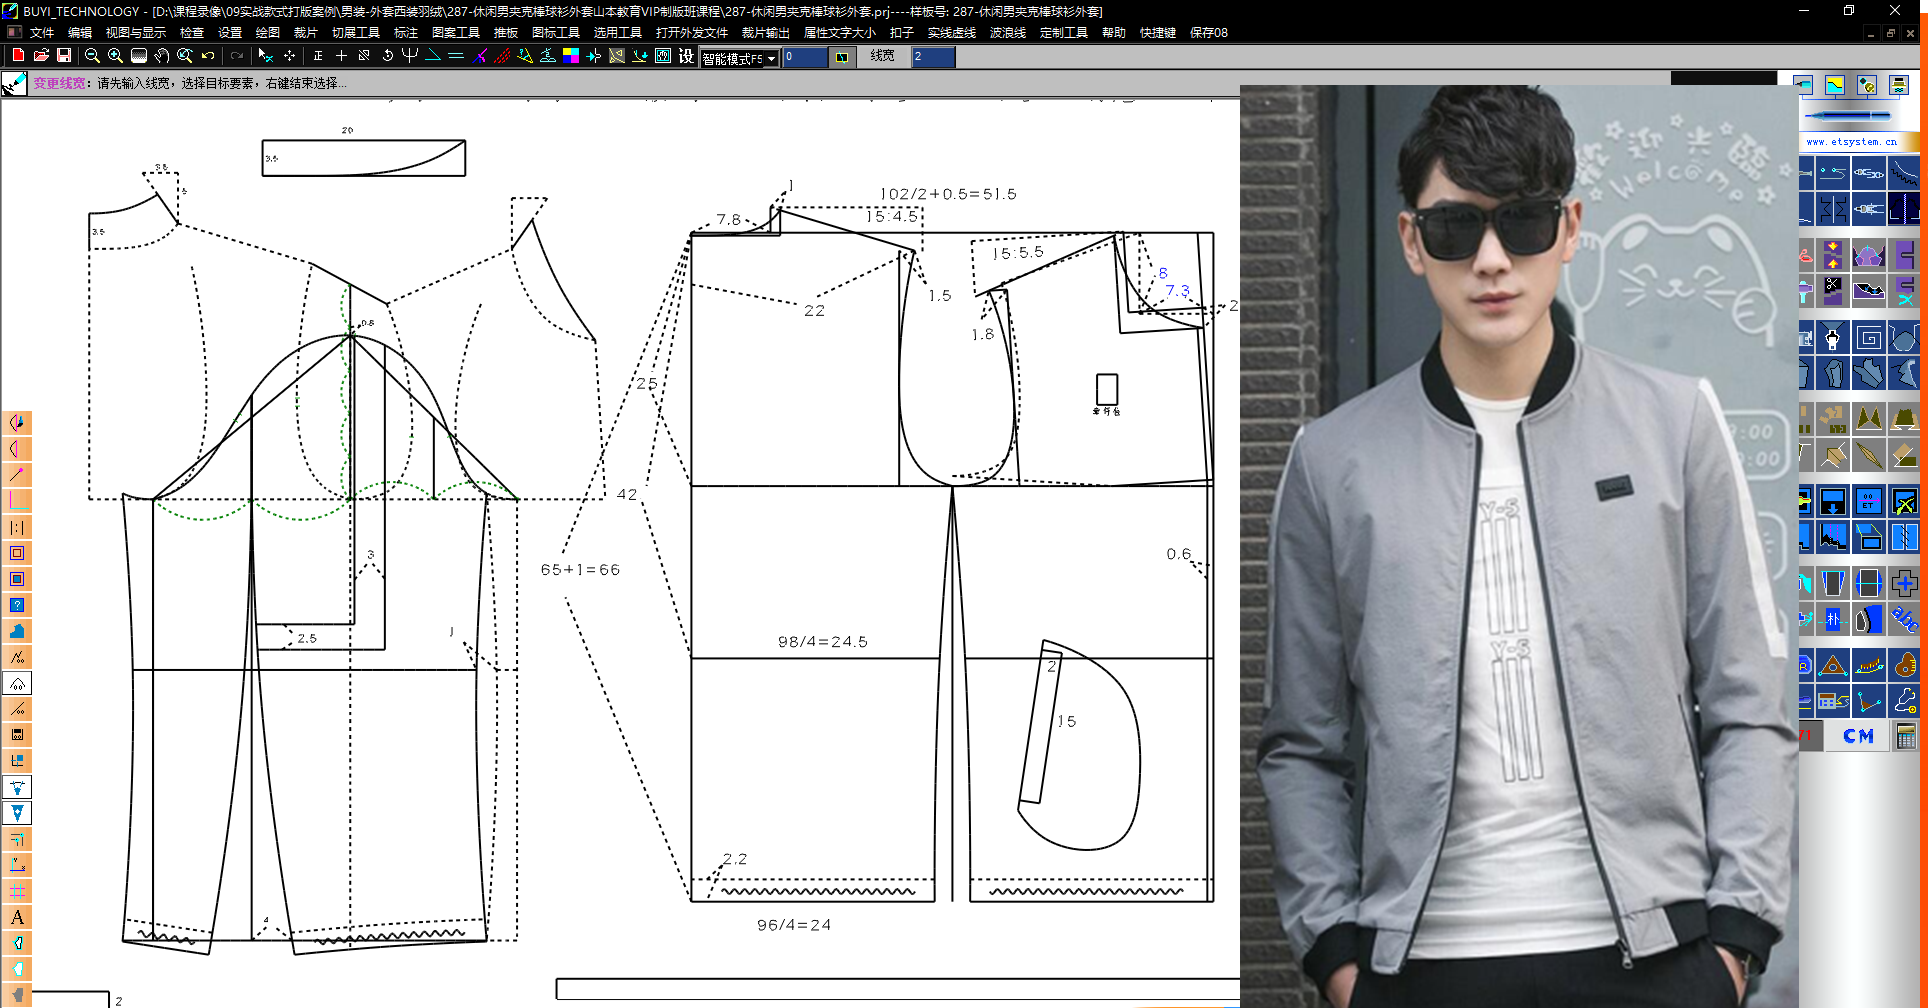This screenshot has height=1008, width=1928.
Task: Click the triangle measurement icon in right panel
Action: point(1833,665)
